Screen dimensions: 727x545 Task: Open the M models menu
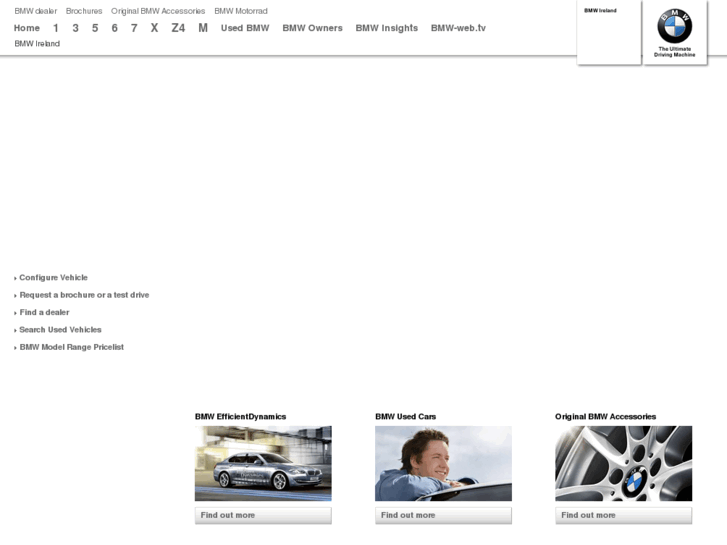point(203,28)
